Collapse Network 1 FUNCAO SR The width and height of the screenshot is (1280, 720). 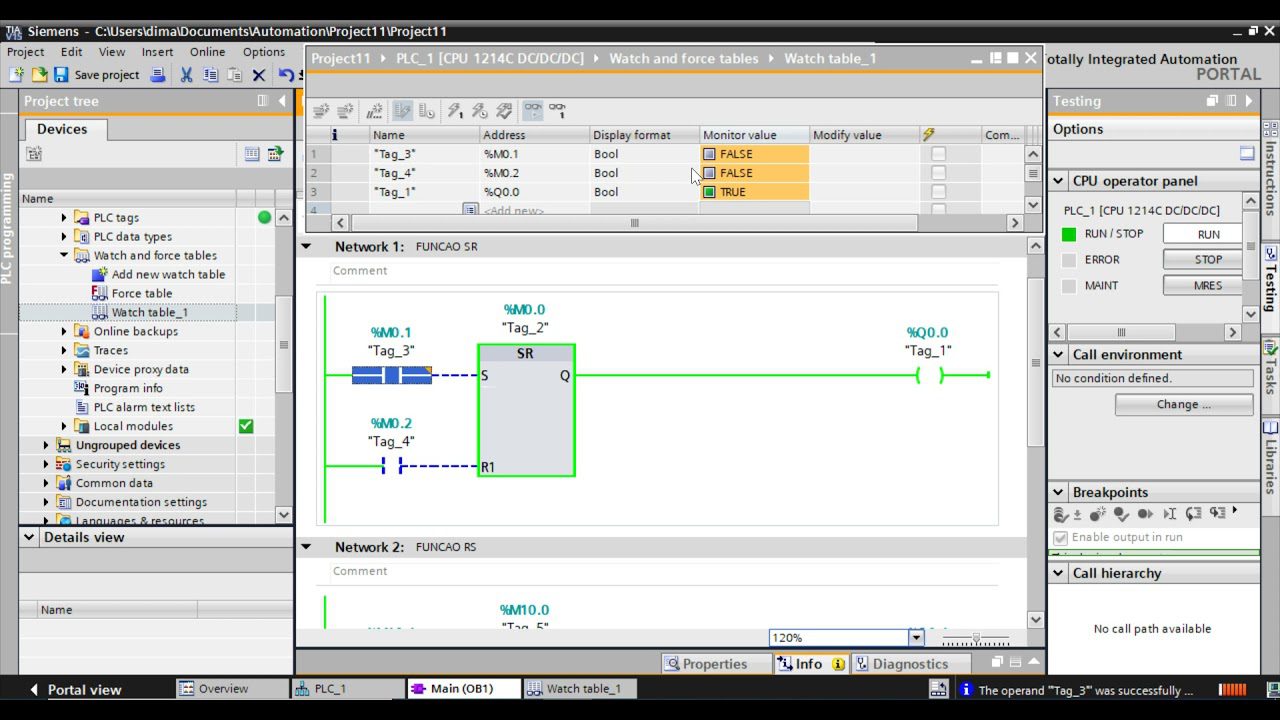click(x=306, y=246)
